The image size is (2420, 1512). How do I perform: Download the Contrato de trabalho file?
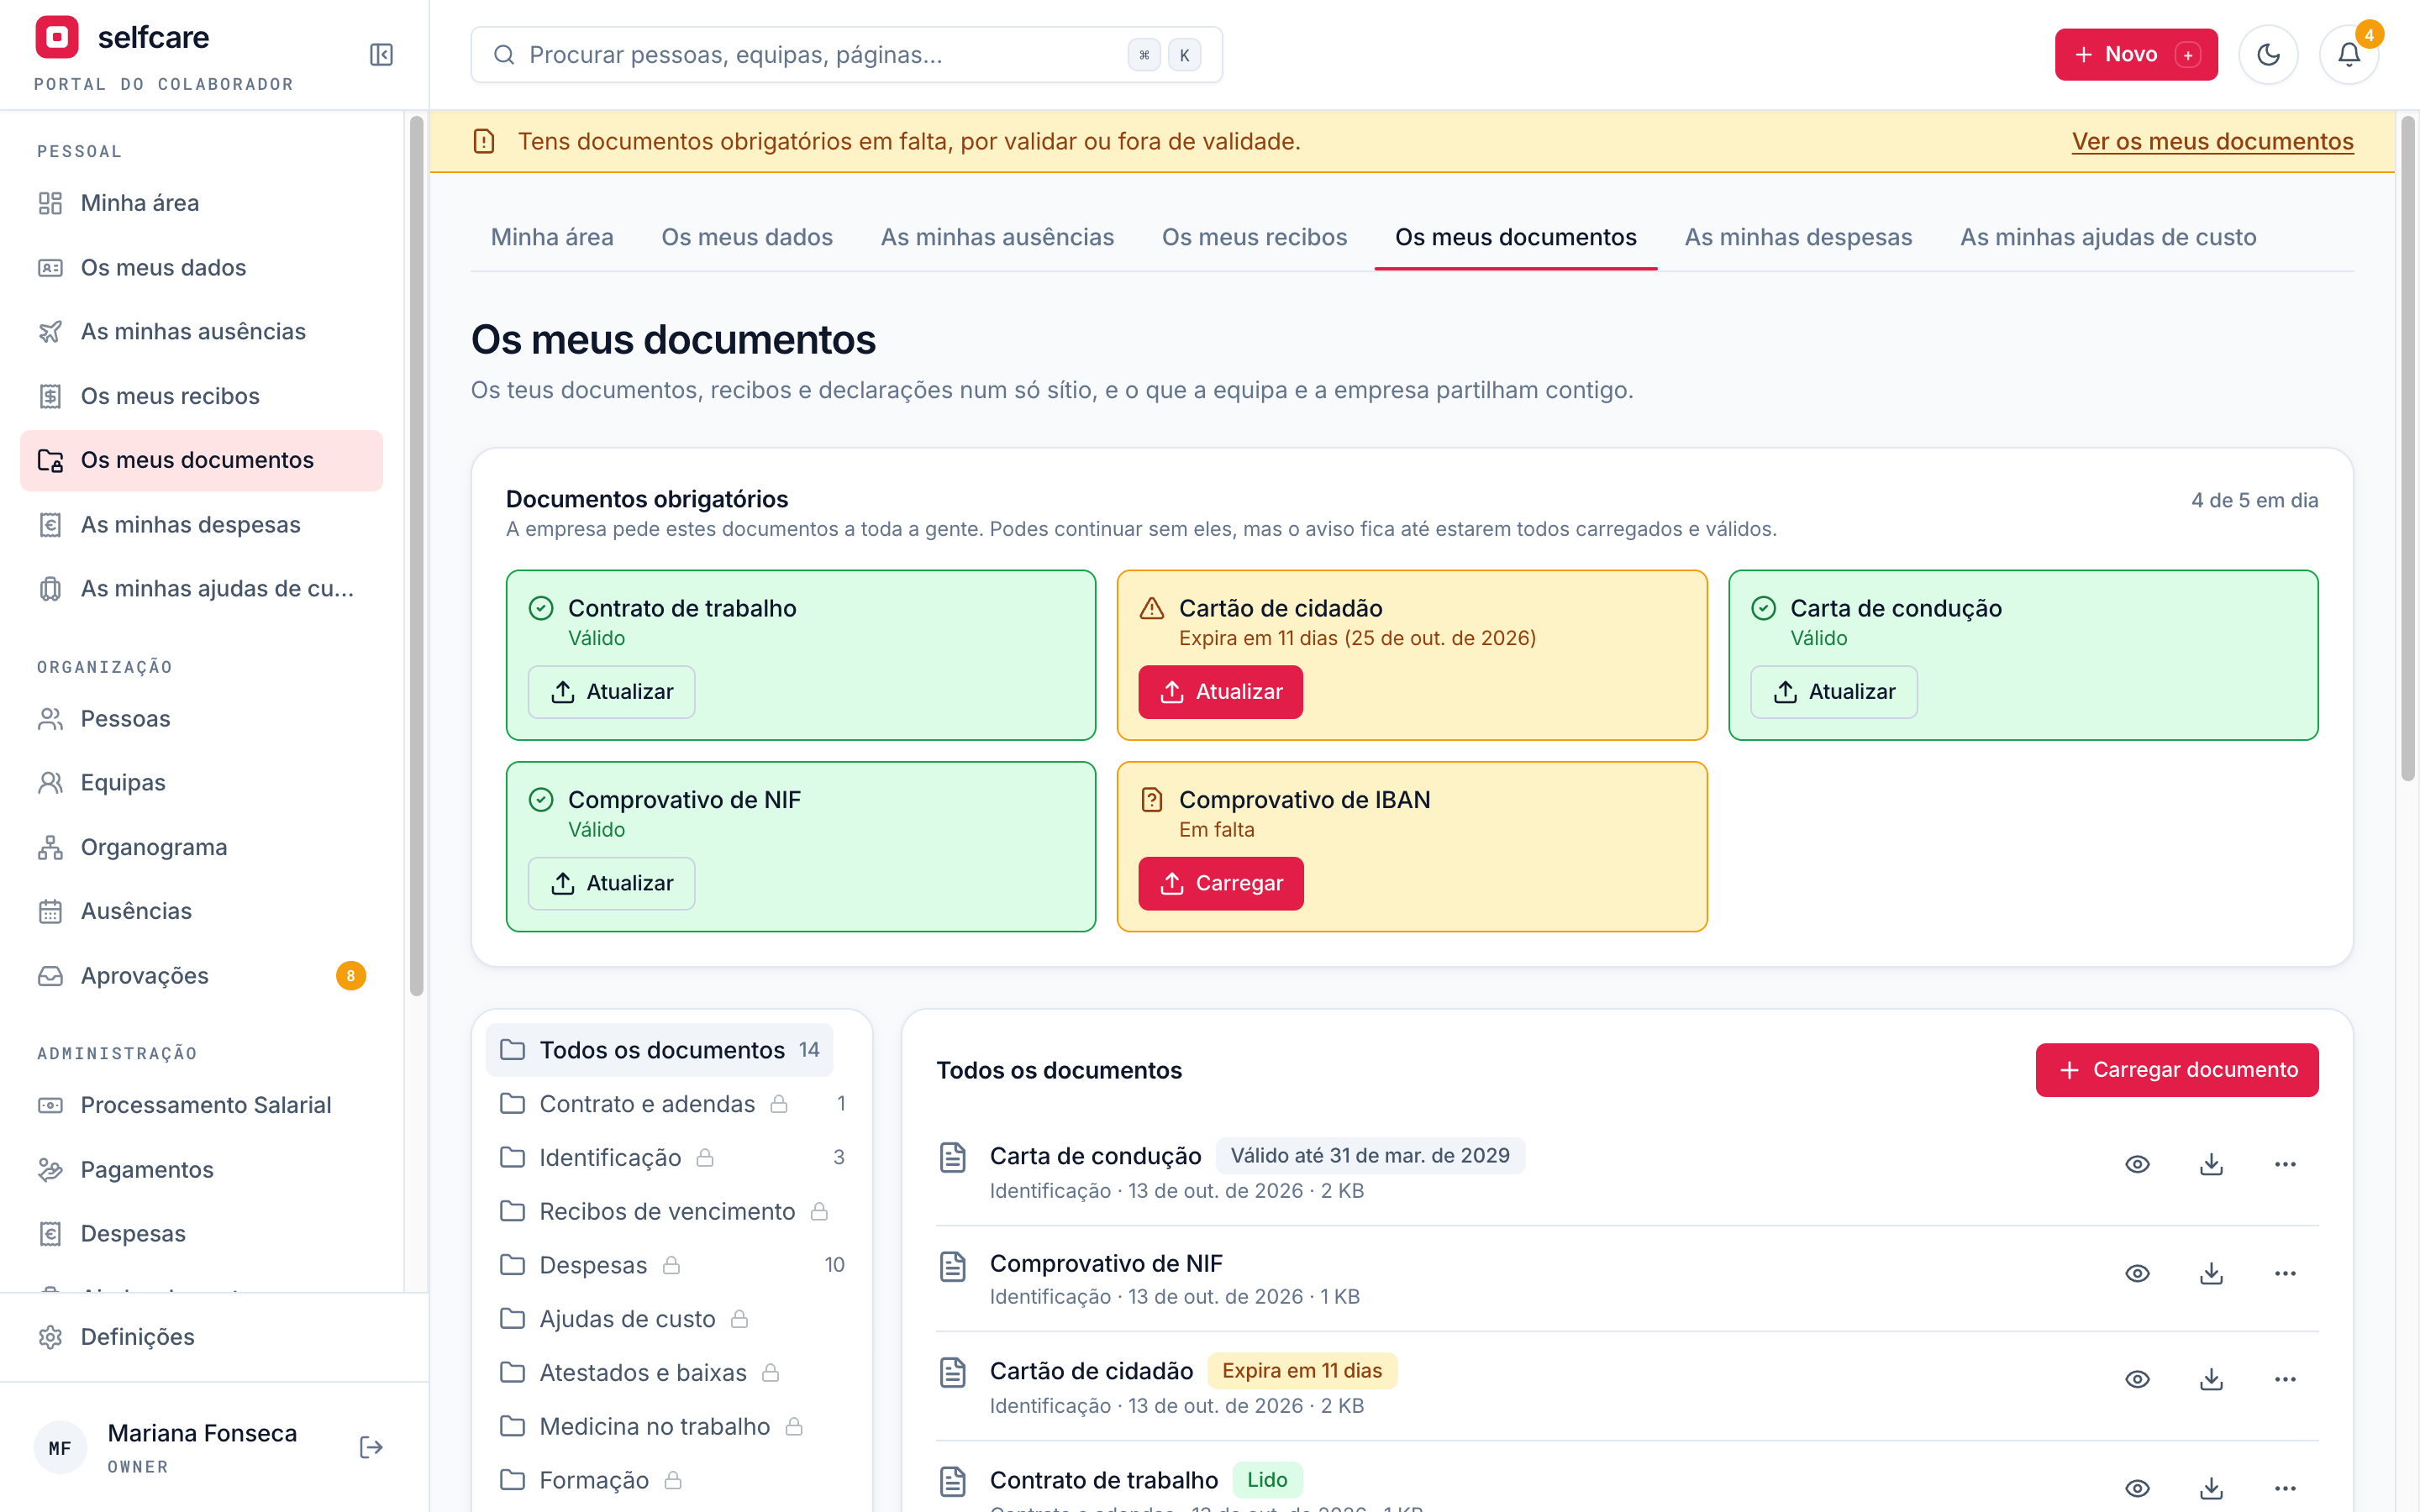pos(2211,1488)
